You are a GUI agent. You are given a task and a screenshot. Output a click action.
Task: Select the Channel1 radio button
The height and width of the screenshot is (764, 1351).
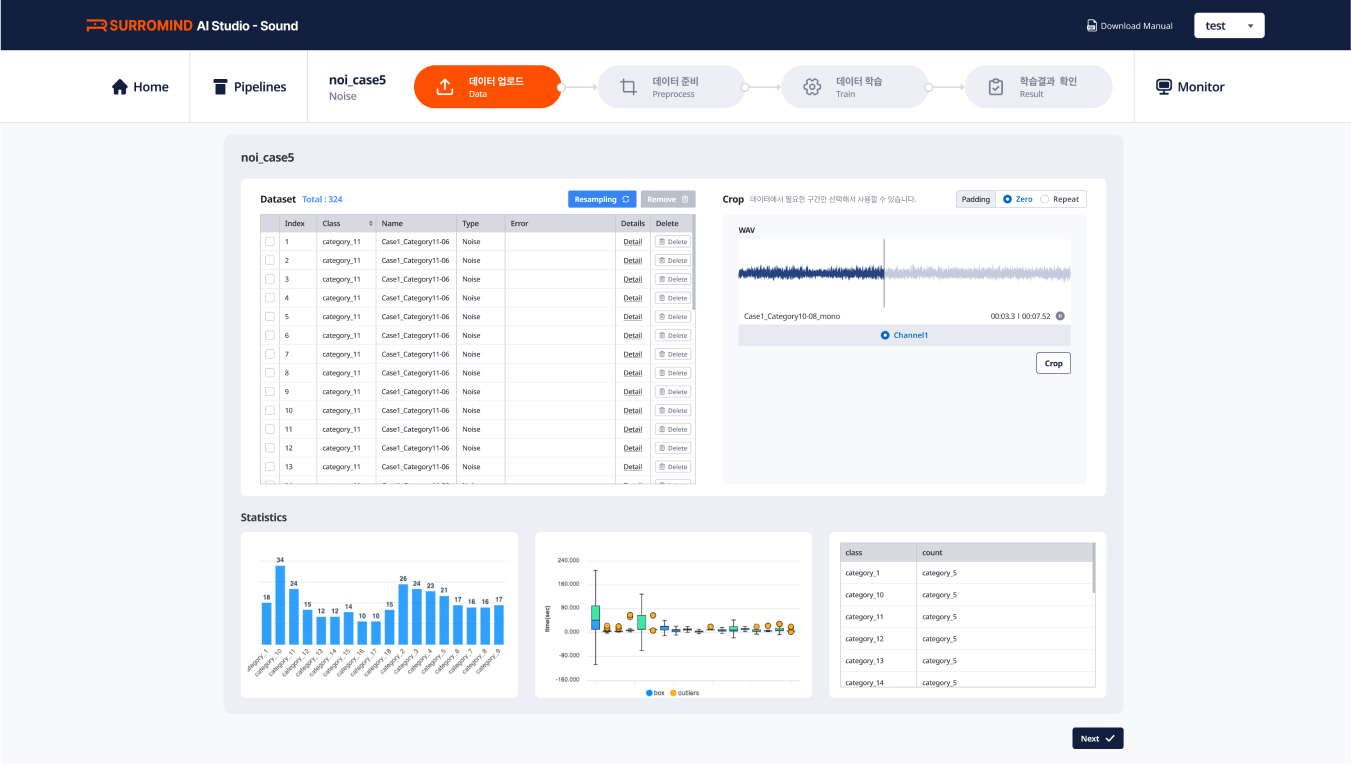tap(885, 335)
